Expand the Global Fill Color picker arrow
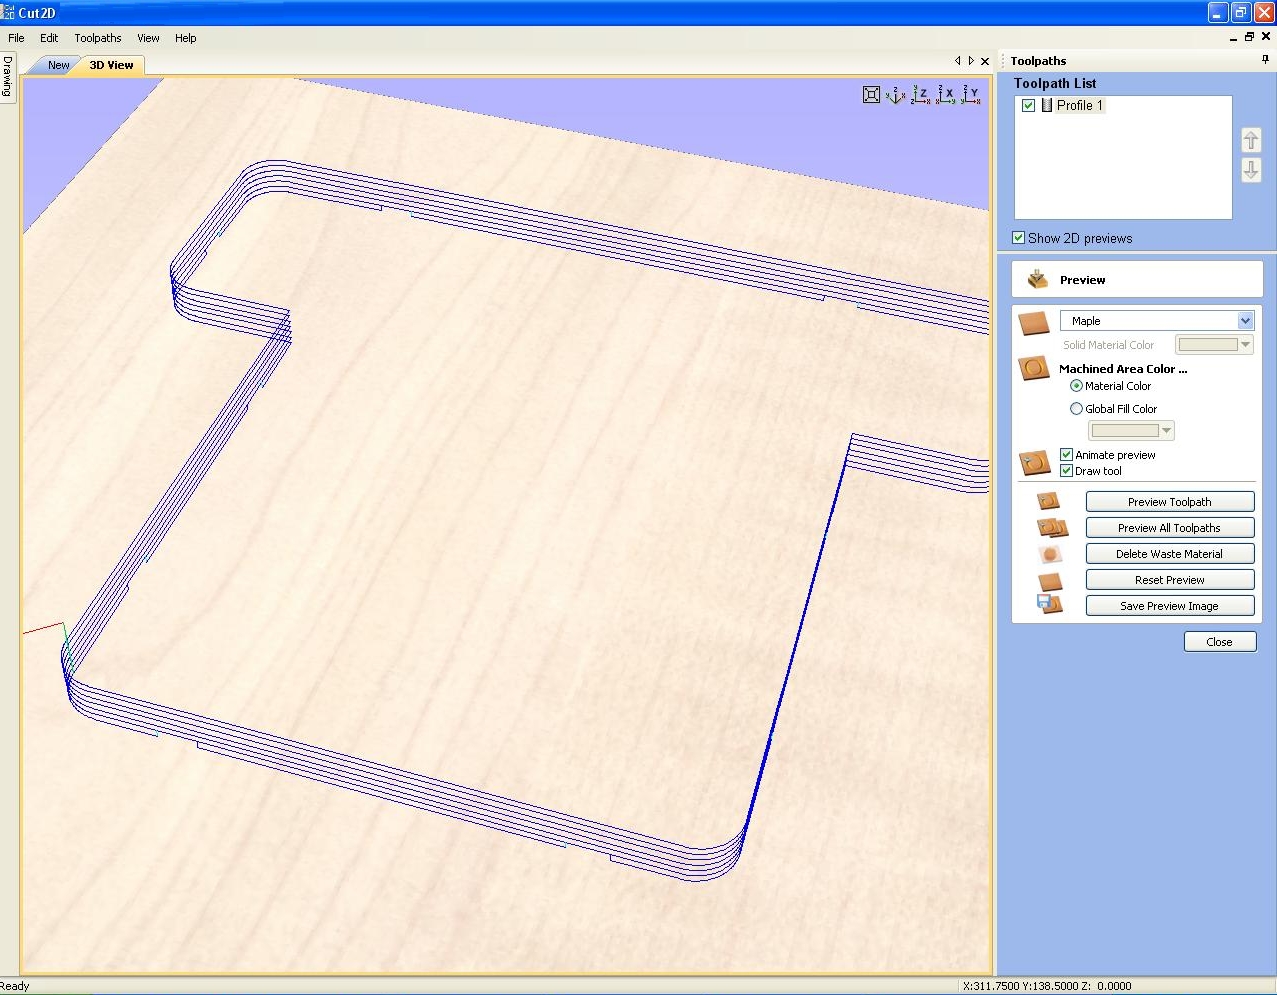Image resolution: width=1277 pixels, height=995 pixels. pos(1166,431)
